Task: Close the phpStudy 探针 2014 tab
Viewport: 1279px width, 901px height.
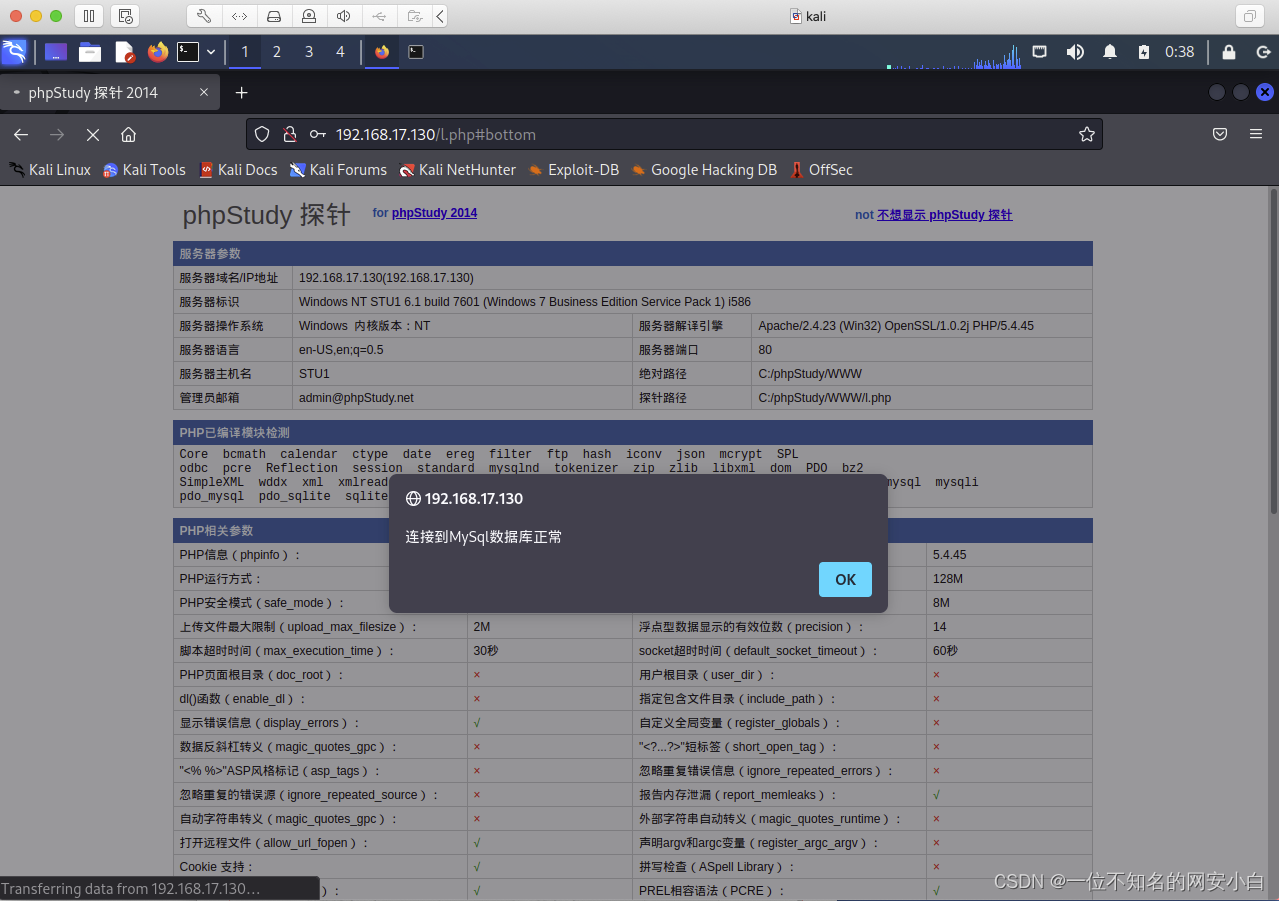Action: (x=204, y=92)
